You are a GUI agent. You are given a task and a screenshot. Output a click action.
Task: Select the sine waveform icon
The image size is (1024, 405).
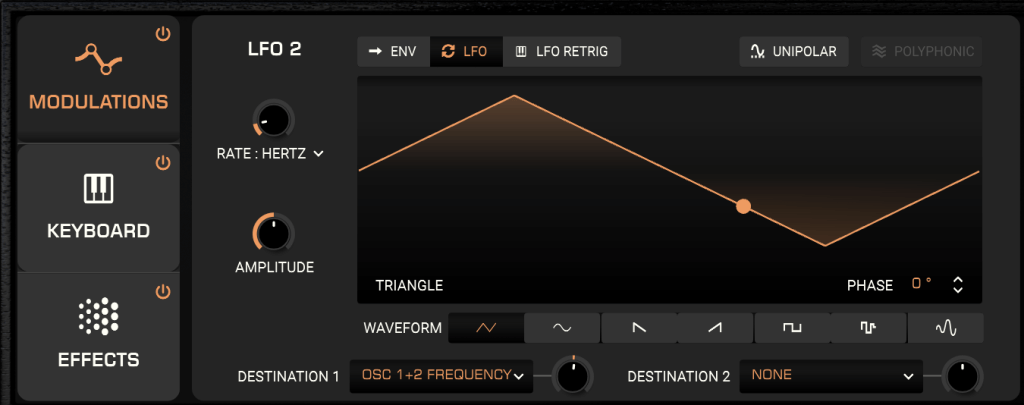pos(562,327)
